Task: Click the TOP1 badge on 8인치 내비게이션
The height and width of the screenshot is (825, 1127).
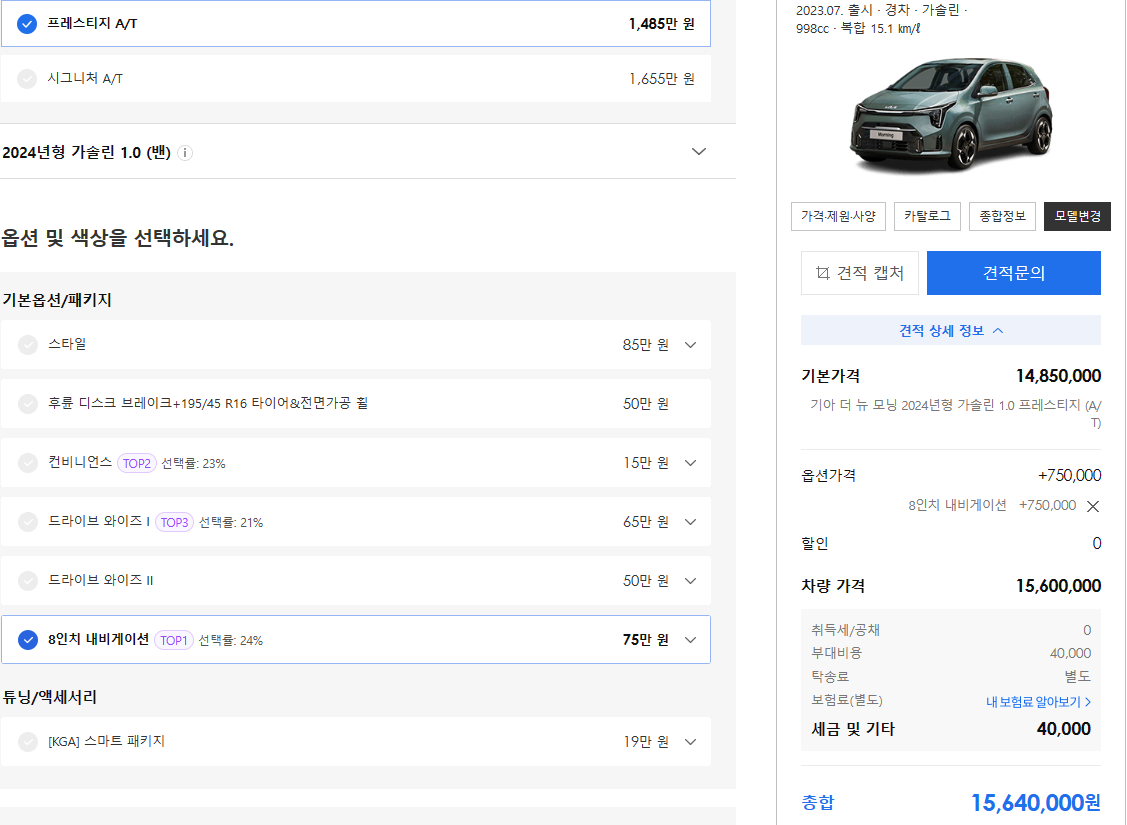Action: point(173,640)
